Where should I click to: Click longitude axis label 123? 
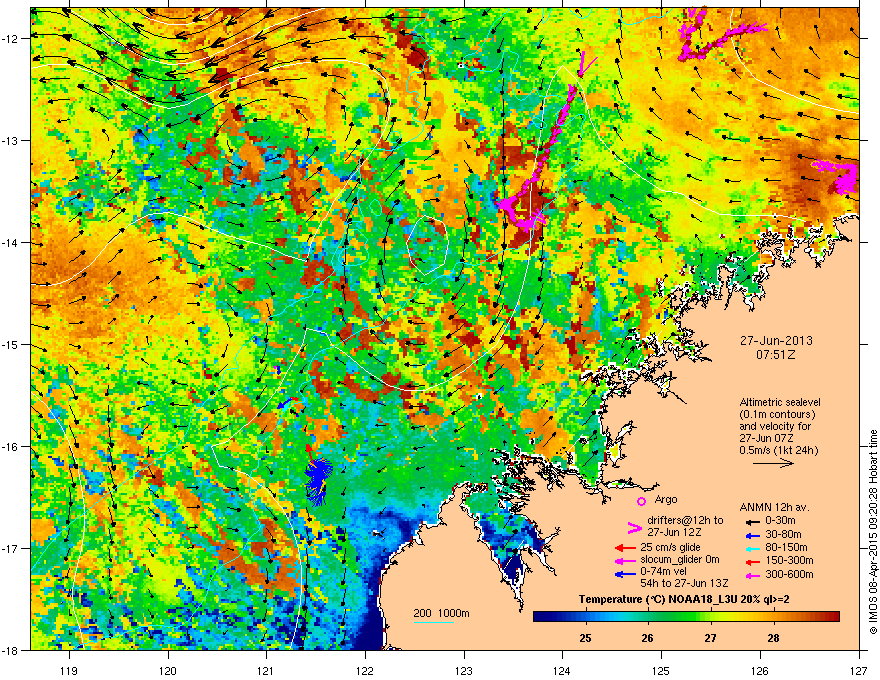[x=464, y=670]
